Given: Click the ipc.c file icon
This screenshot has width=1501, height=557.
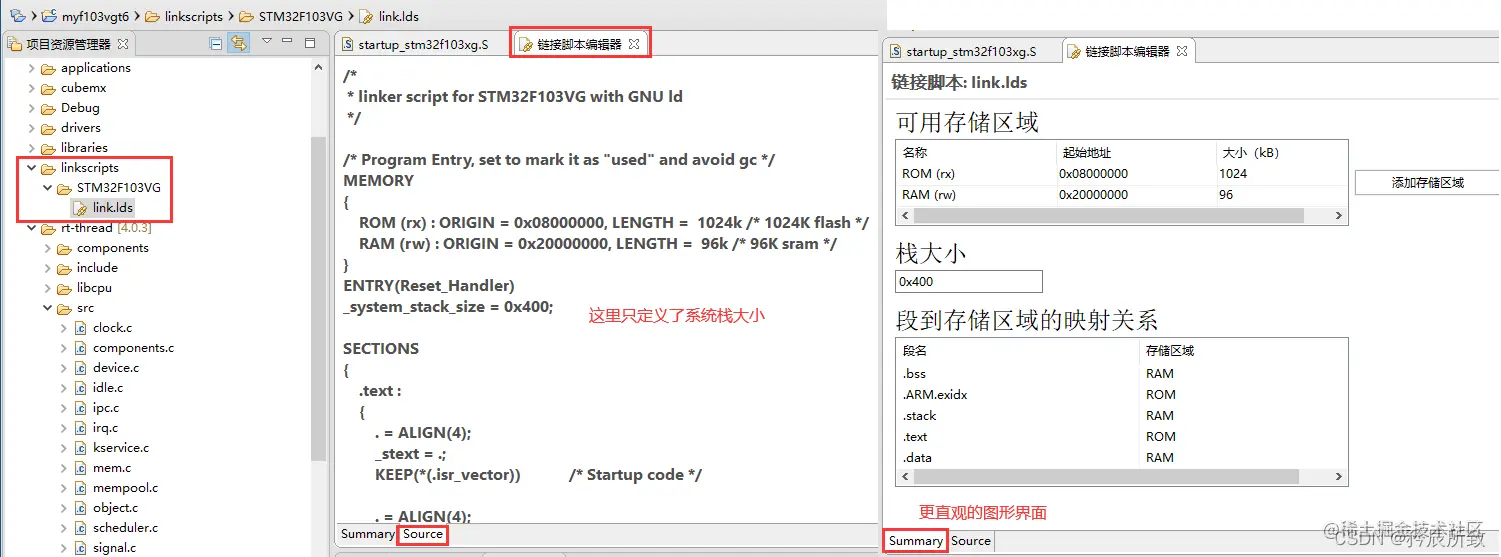Looking at the screenshot, I should [80, 408].
